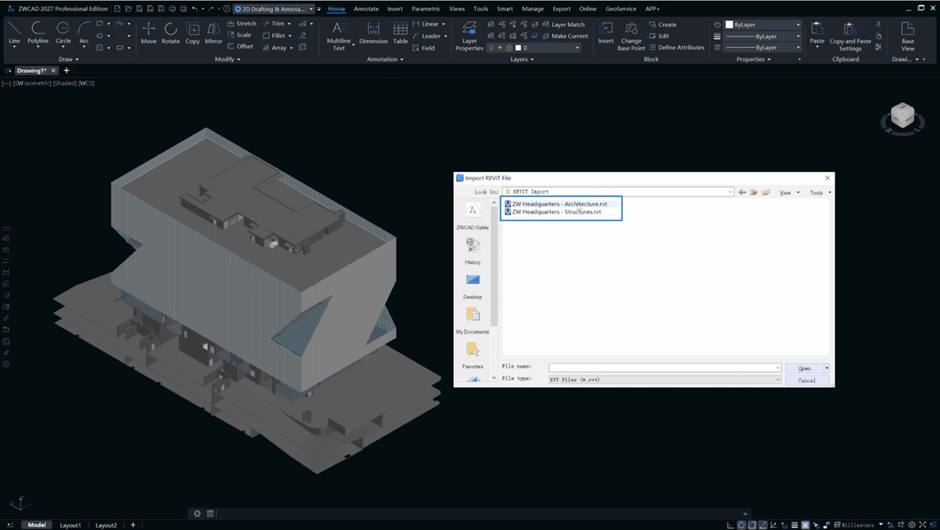Open ZWCAD Syble location in dialog sidebar
Viewport: 940px width, 530px height.
pyautogui.click(x=472, y=216)
